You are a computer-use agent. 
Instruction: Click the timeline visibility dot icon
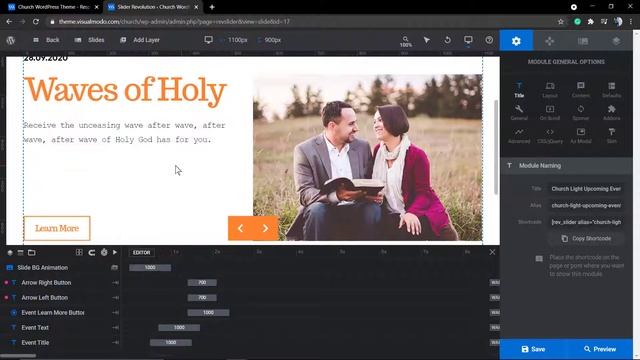point(10,253)
